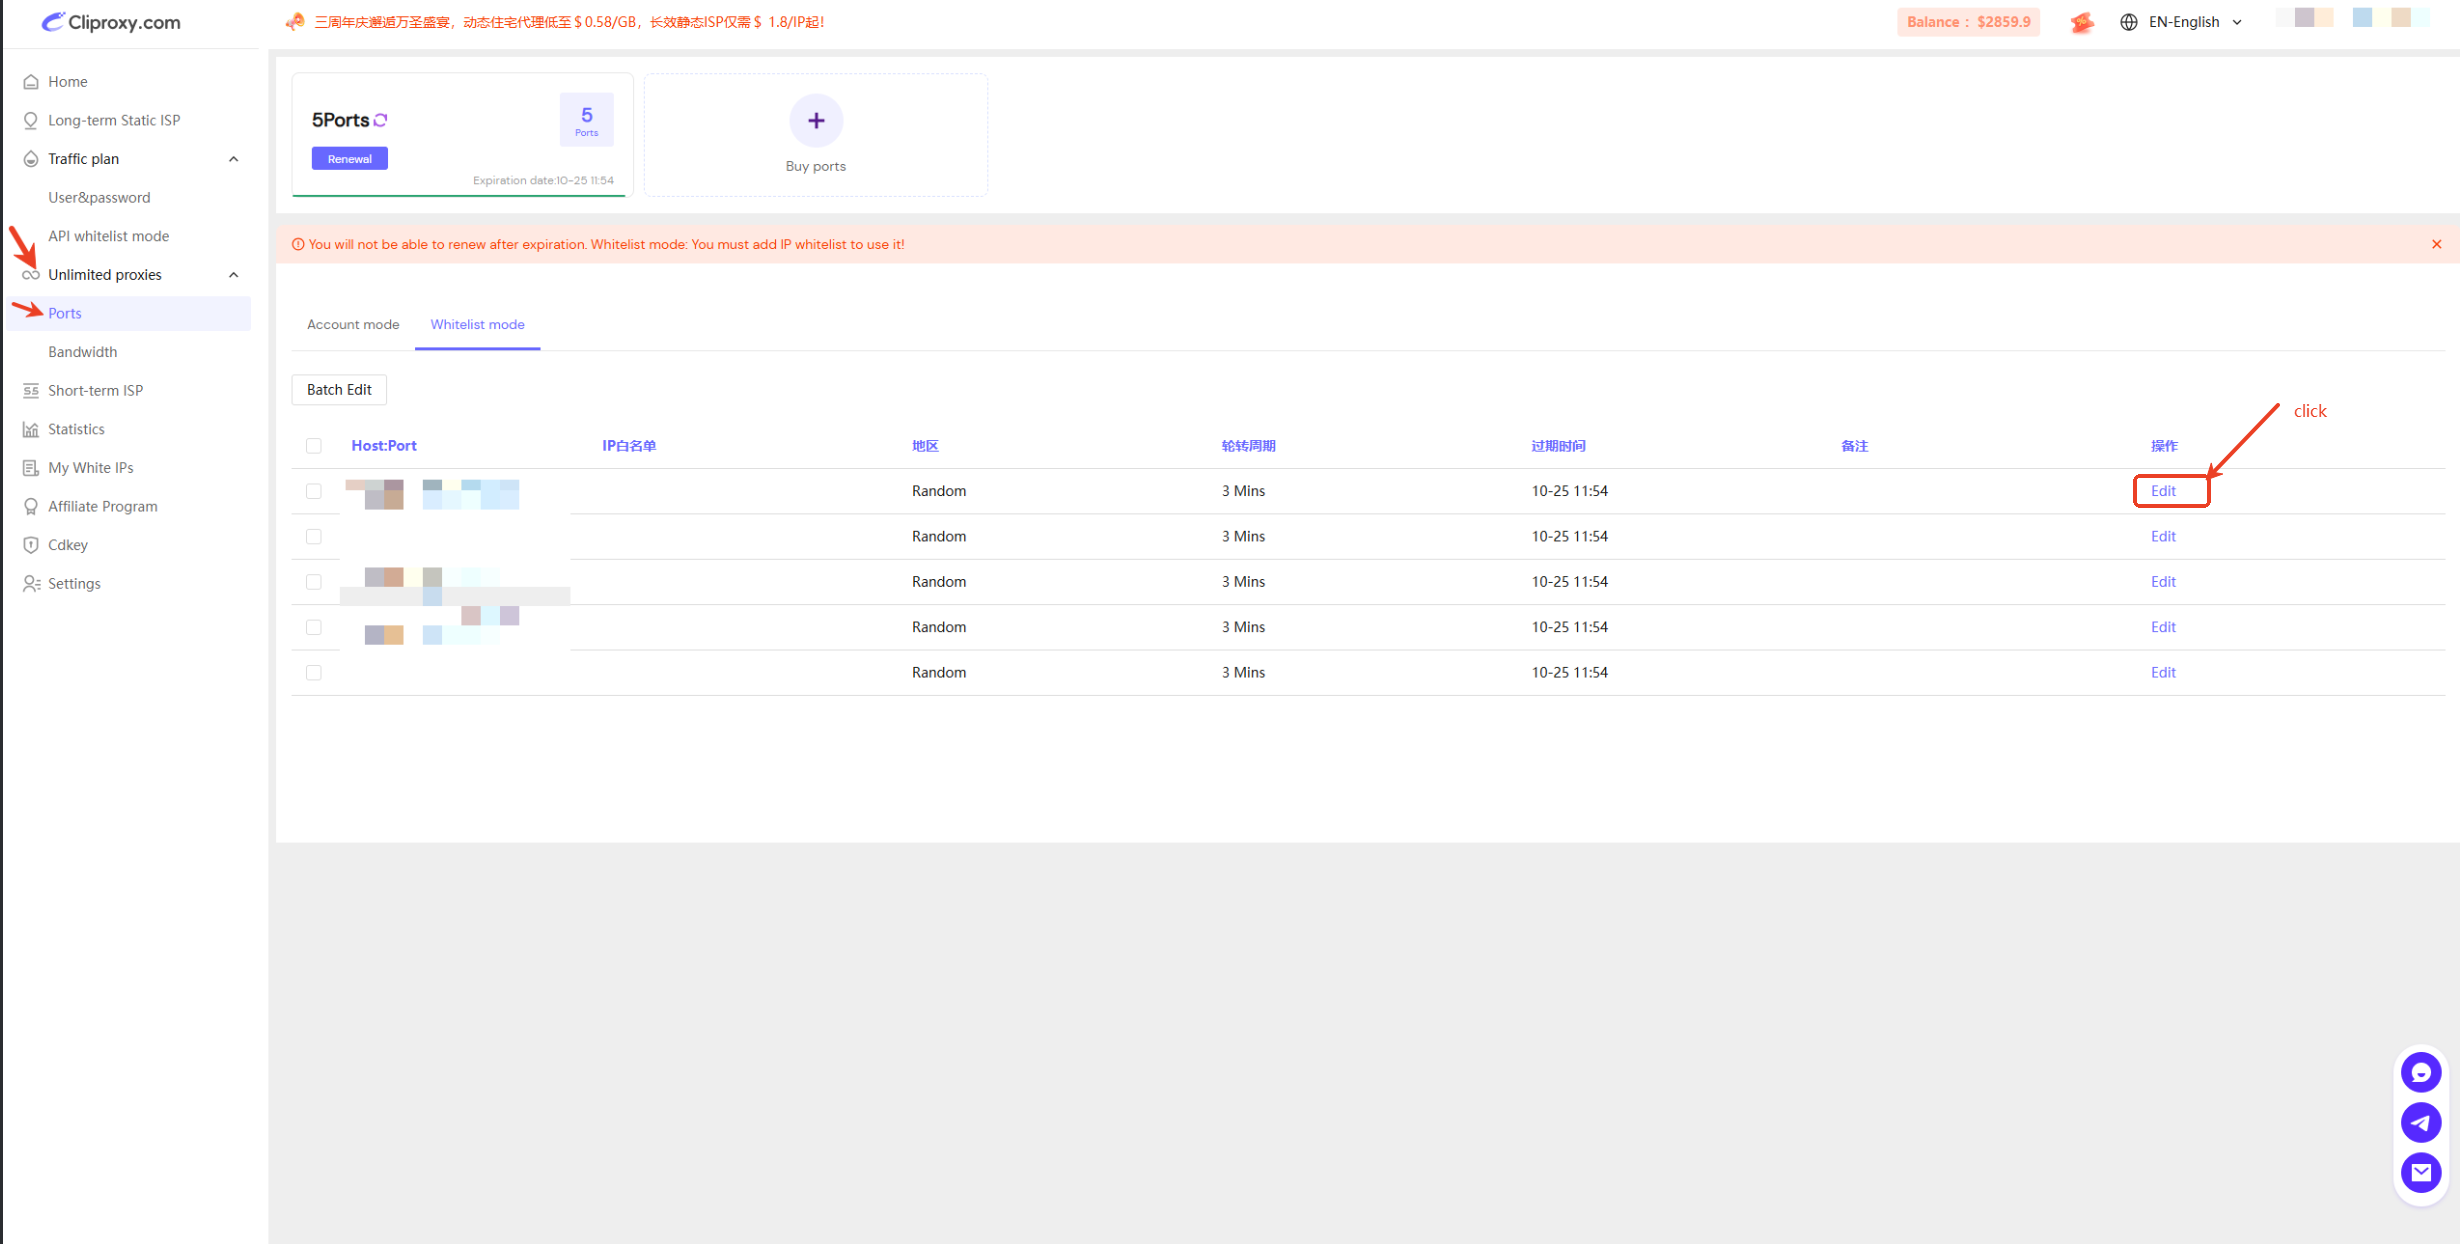Click Edit on the first port row
The image size is (2460, 1244).
(2163, 491)
